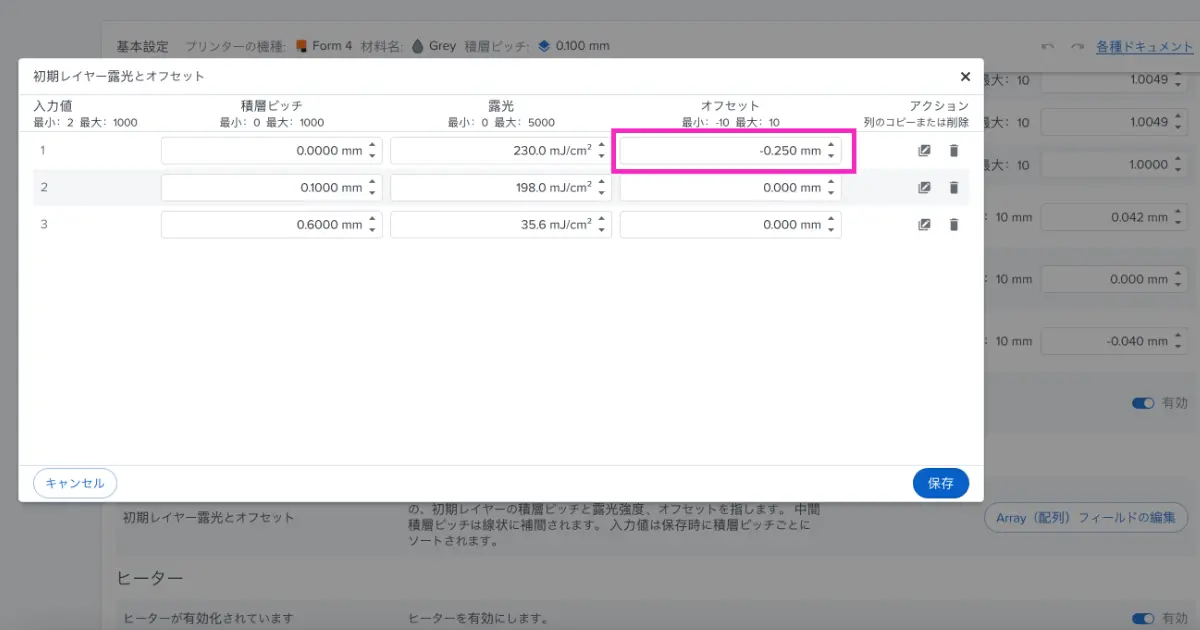
Task: Increase row 3 積層ピッチ with stepper up arrow
Action: [372, 220]
